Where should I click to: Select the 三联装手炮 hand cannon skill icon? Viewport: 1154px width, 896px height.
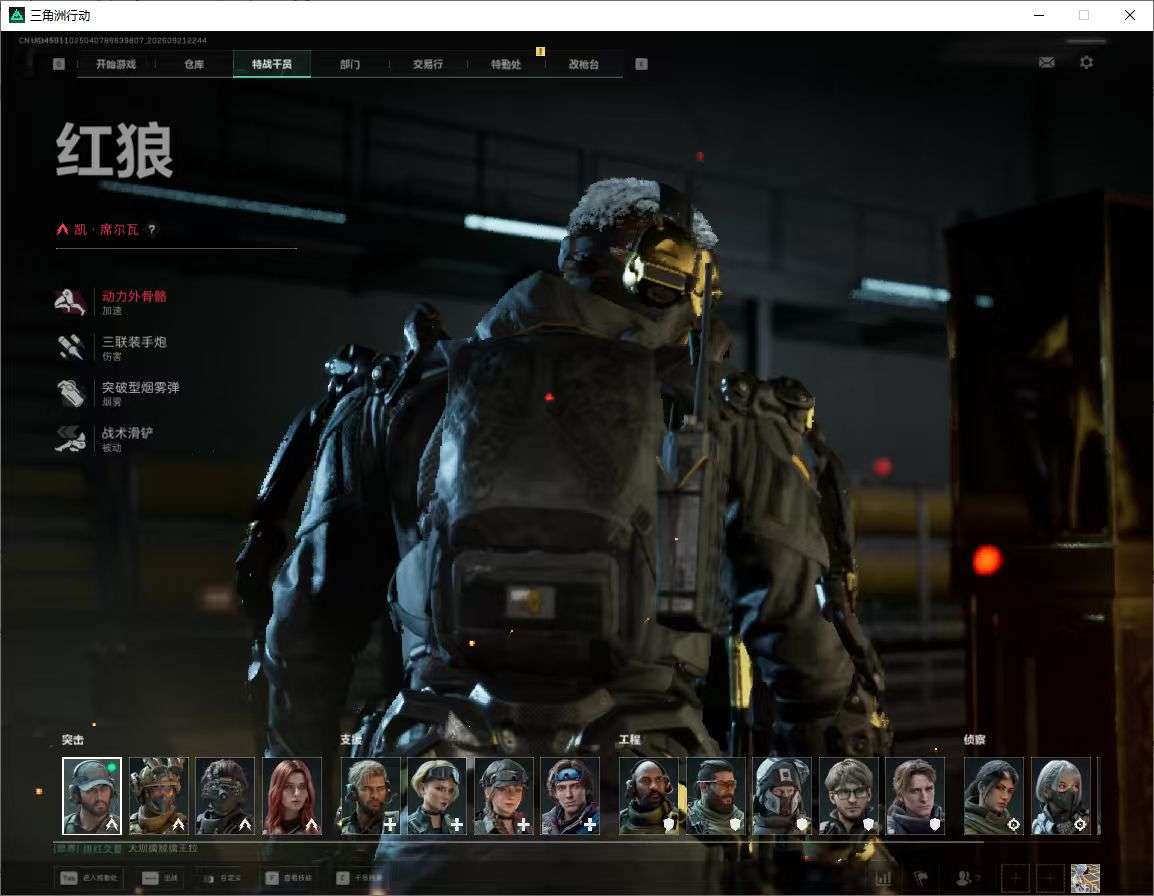(x=71, y=348)
